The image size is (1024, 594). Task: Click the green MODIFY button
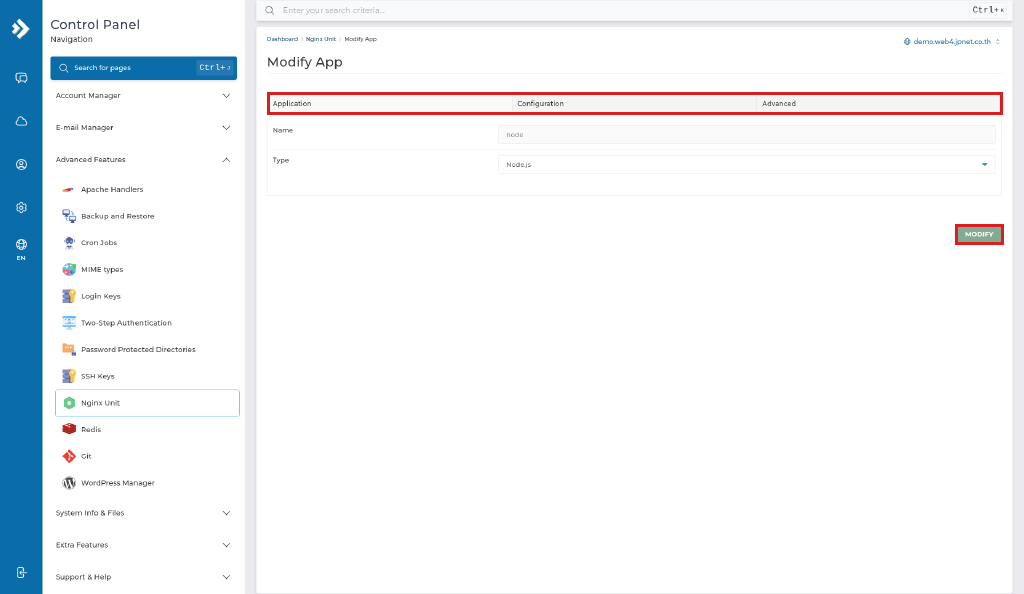click(979, 234)
